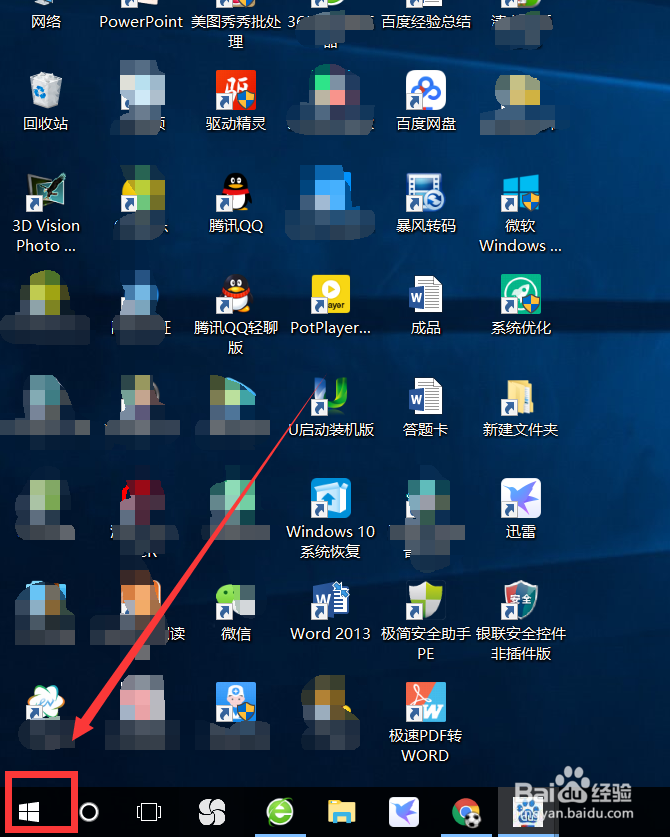The width and height of the screenshot is (670, 837).
Task: Open Task View on the taskbar
Action: tap(148, 812)
